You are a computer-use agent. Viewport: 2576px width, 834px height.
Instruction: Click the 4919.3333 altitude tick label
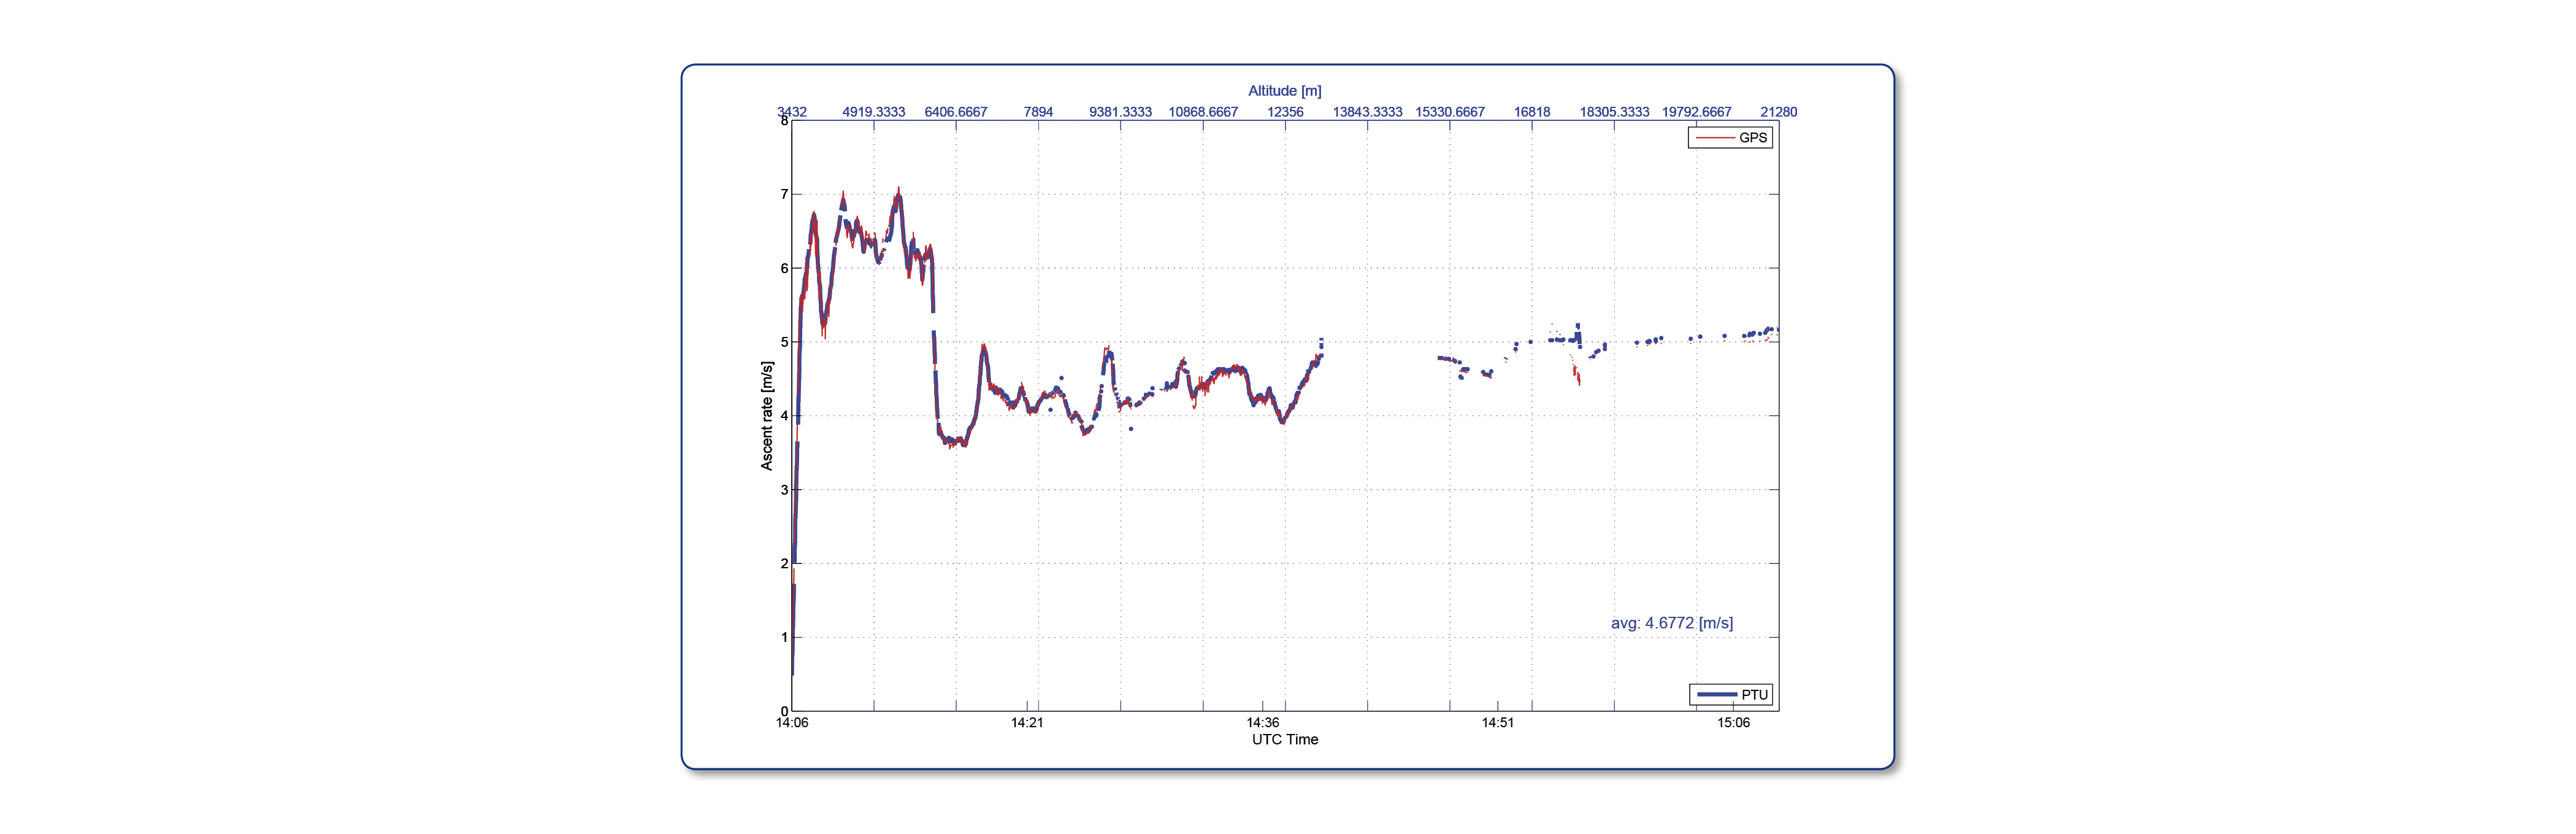(874, 112)
